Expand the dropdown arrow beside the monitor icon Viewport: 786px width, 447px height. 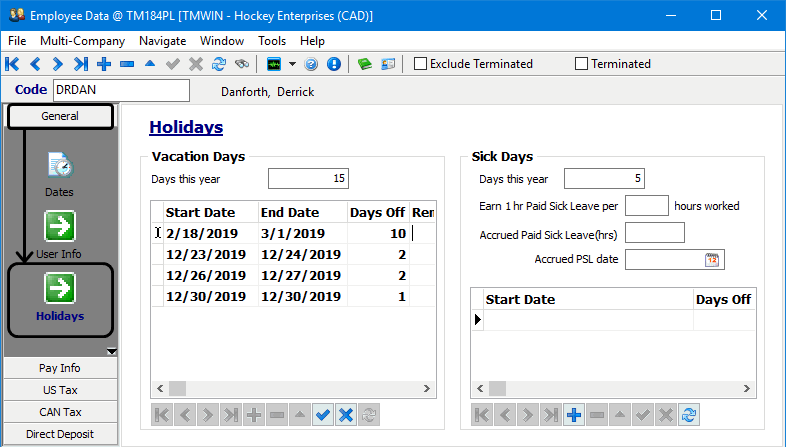[292, 64]
